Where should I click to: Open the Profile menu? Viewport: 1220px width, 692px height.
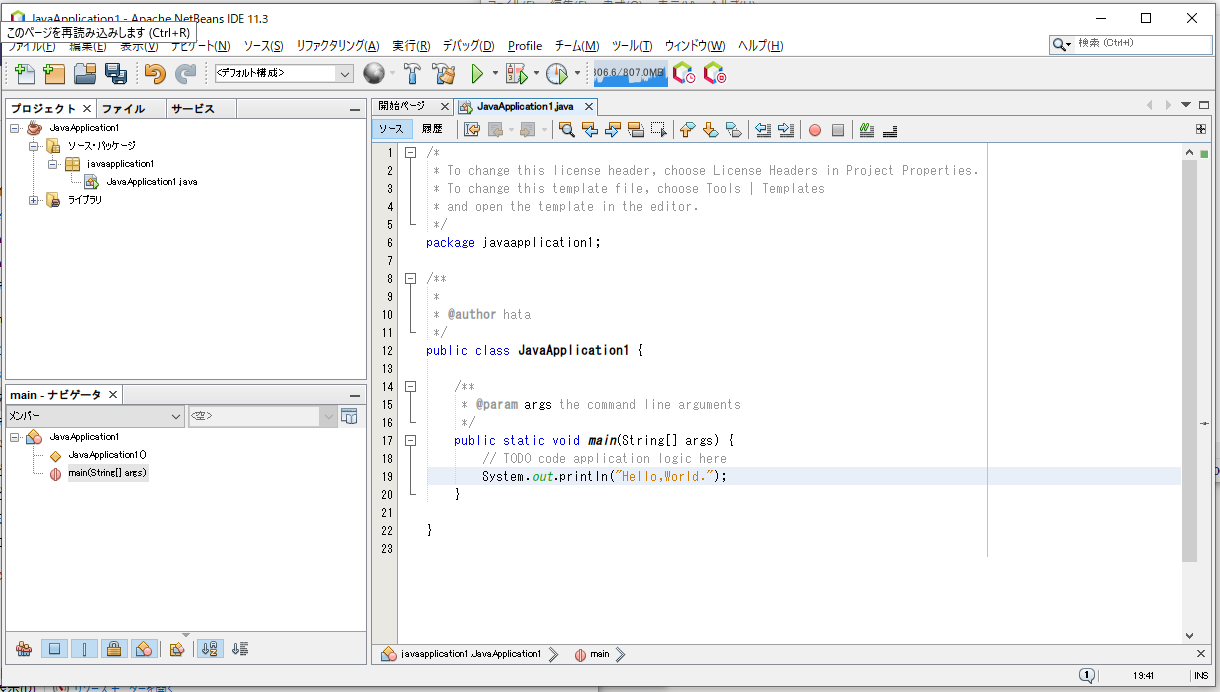[525, 46]
